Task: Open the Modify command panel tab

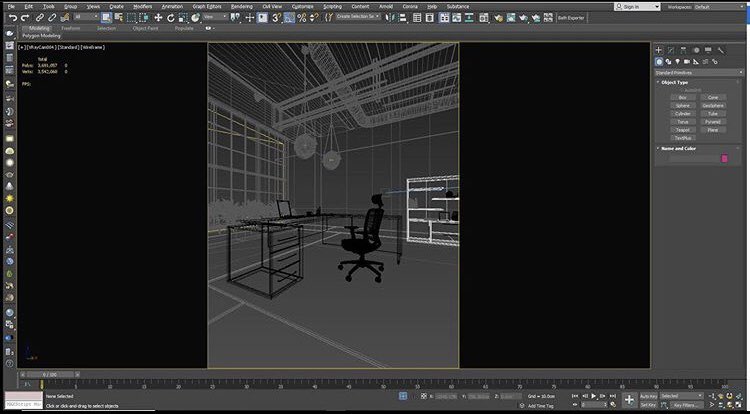Action: [671, 50]
